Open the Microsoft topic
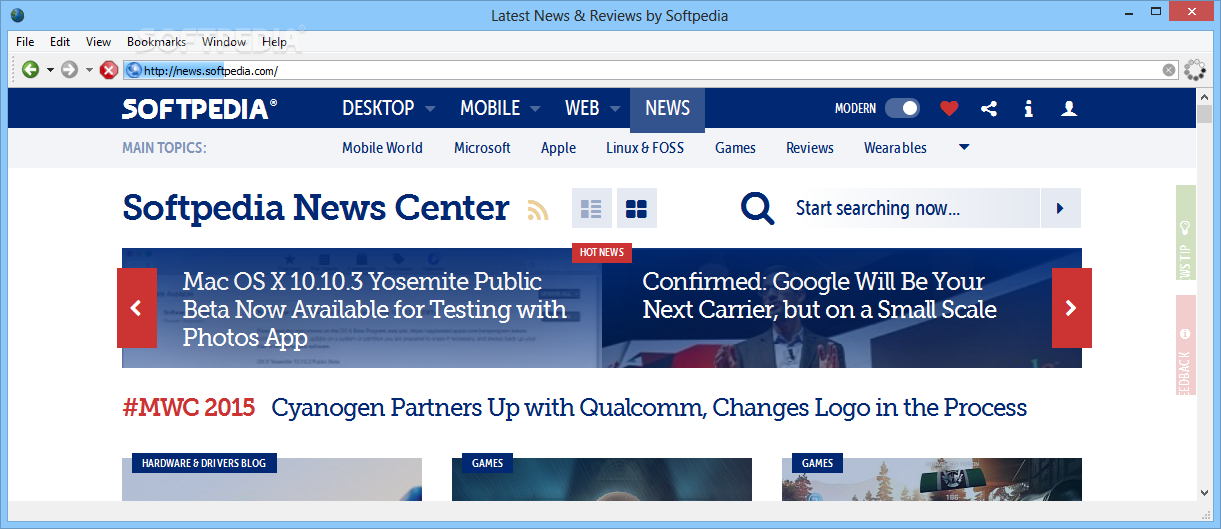Image resolution: width=1221 pixels, height=529 pixels. [x=482, y=148]
